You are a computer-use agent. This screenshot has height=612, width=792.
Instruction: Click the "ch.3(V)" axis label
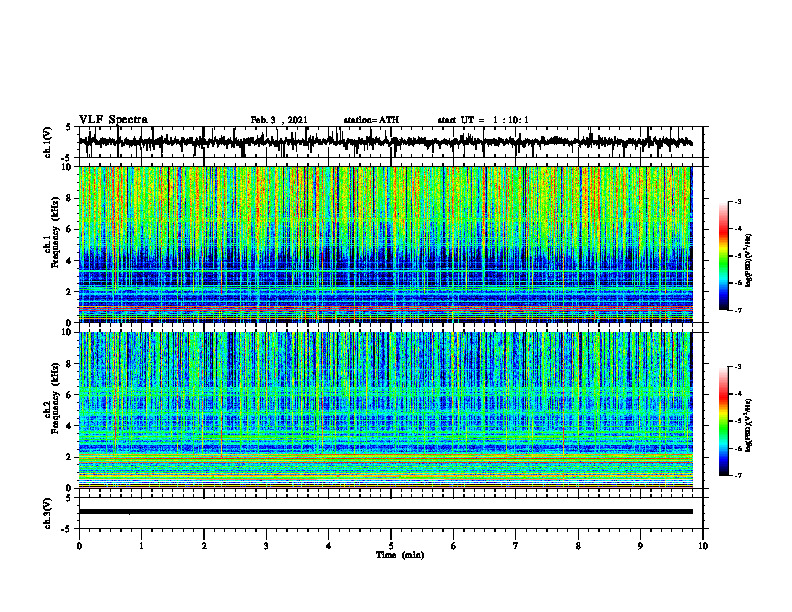(x=48, y=513)
